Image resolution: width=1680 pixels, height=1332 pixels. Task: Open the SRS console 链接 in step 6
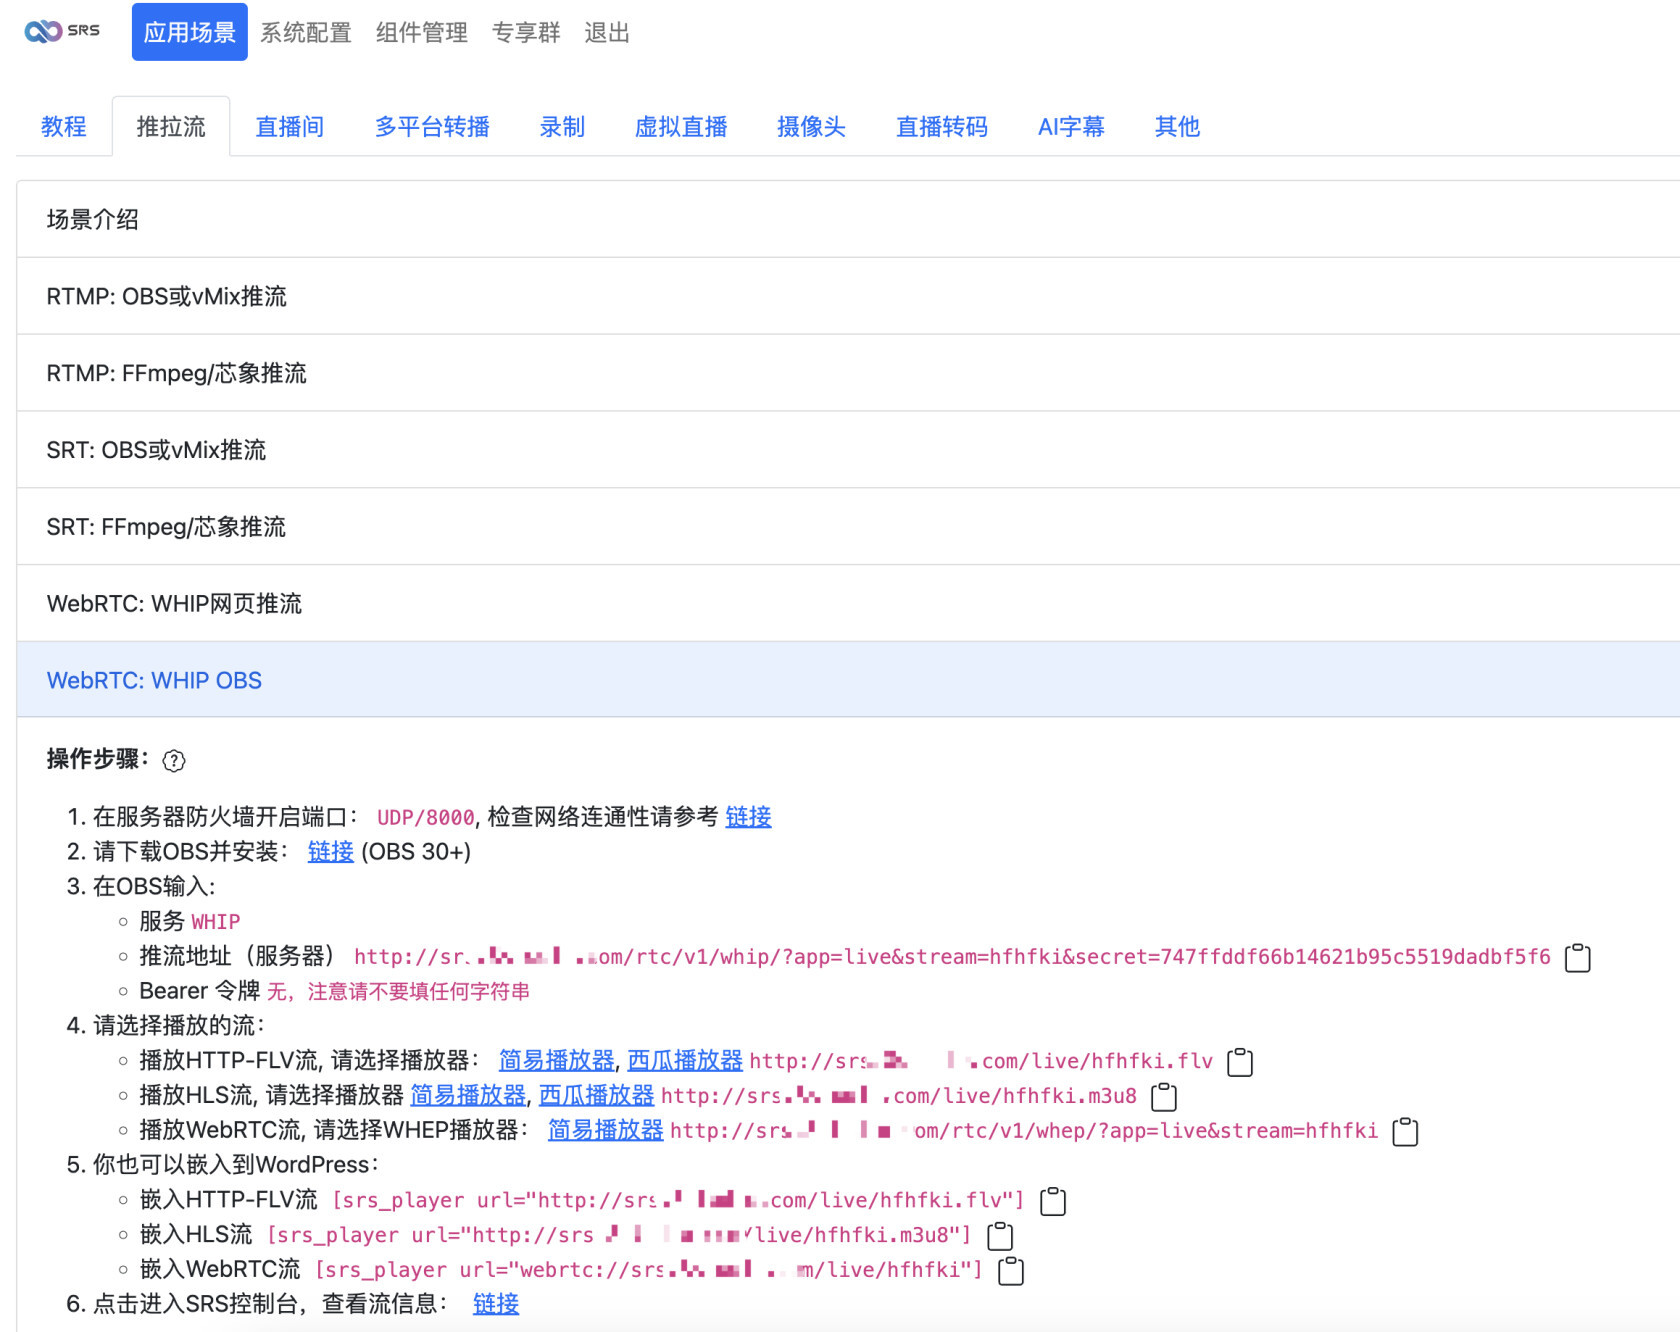pyautogui.click(x=496, y=1305)
